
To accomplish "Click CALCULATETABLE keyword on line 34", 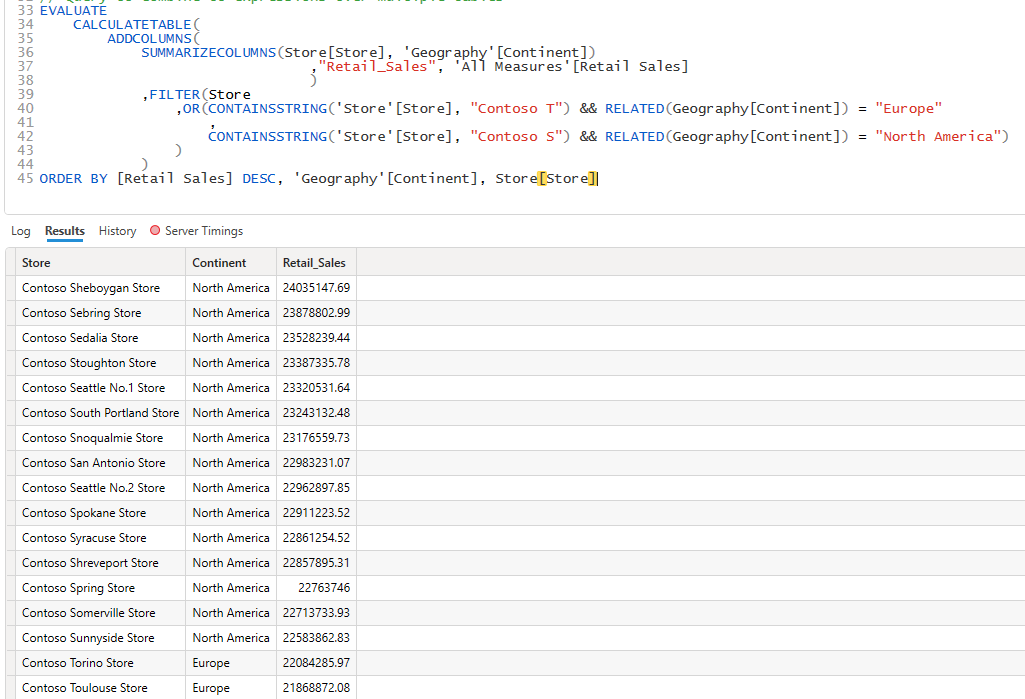I will coord(133,25).
